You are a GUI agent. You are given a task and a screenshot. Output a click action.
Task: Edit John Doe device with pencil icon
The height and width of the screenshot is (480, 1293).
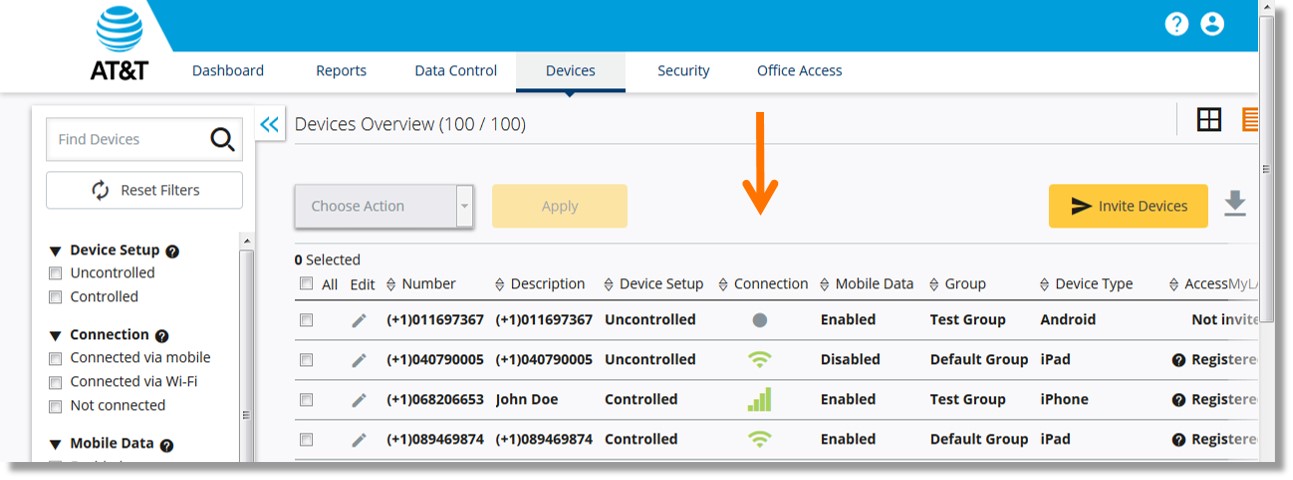tap(359, 400)
